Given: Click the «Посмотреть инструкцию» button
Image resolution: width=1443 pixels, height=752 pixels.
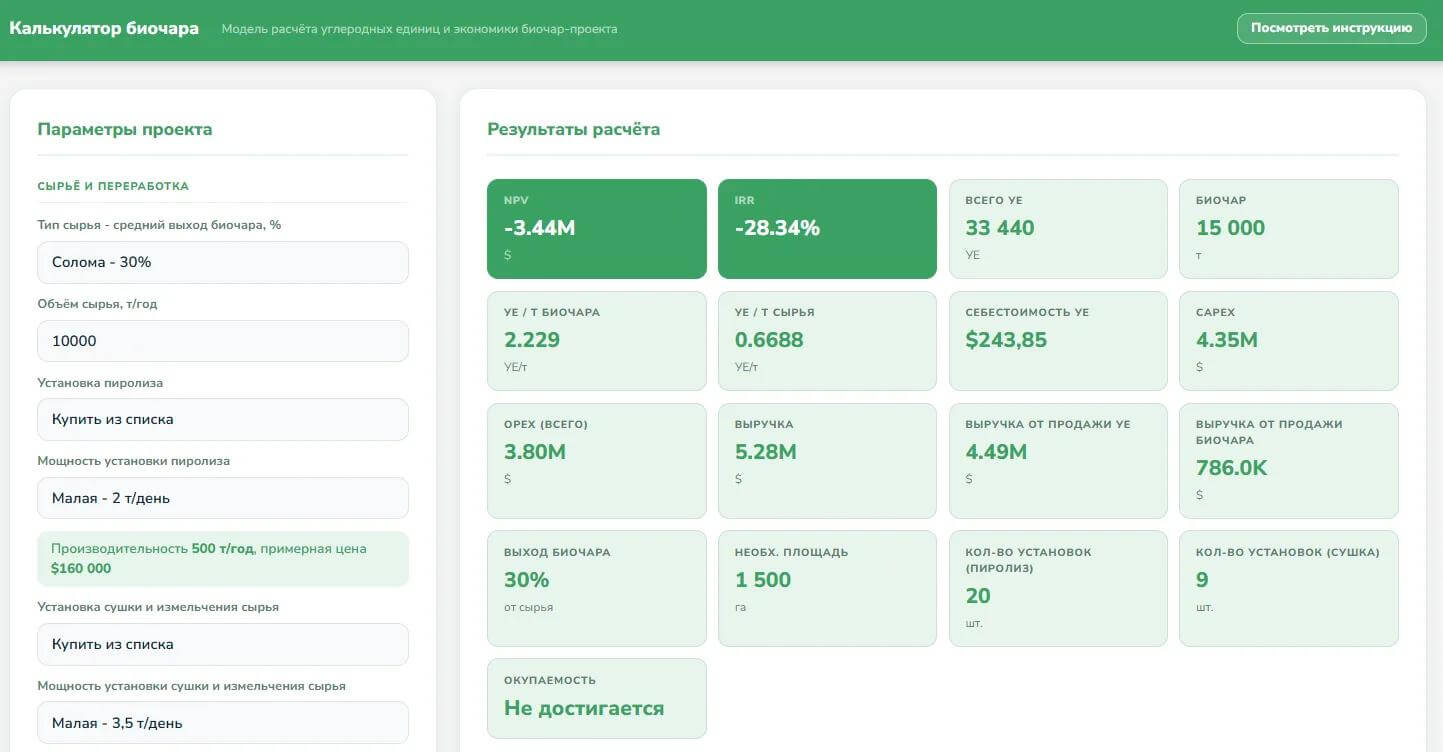Looking at the screenshot, I should tap(1331, 28).
